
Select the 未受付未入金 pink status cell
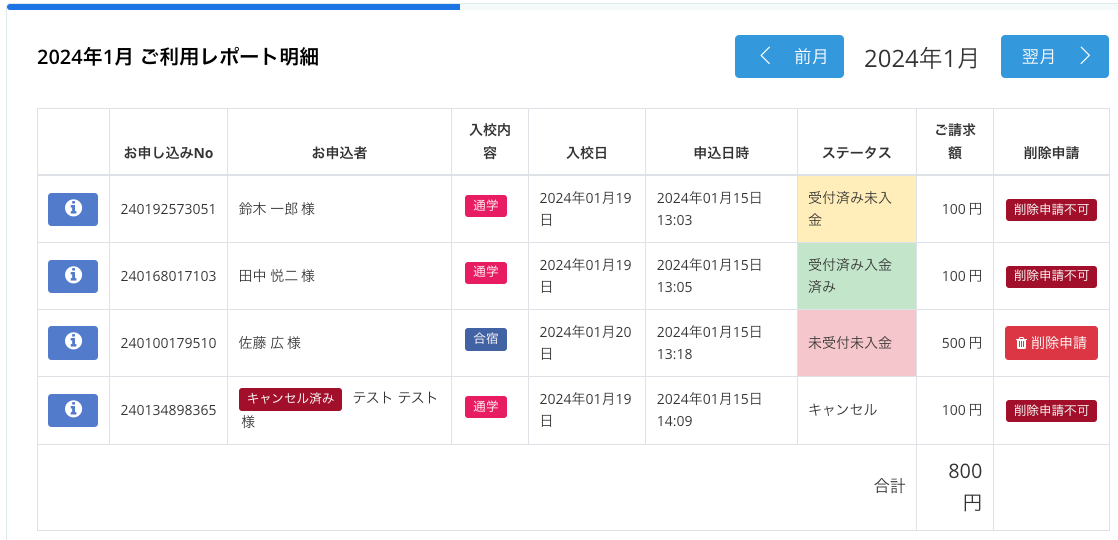(856, 342)
